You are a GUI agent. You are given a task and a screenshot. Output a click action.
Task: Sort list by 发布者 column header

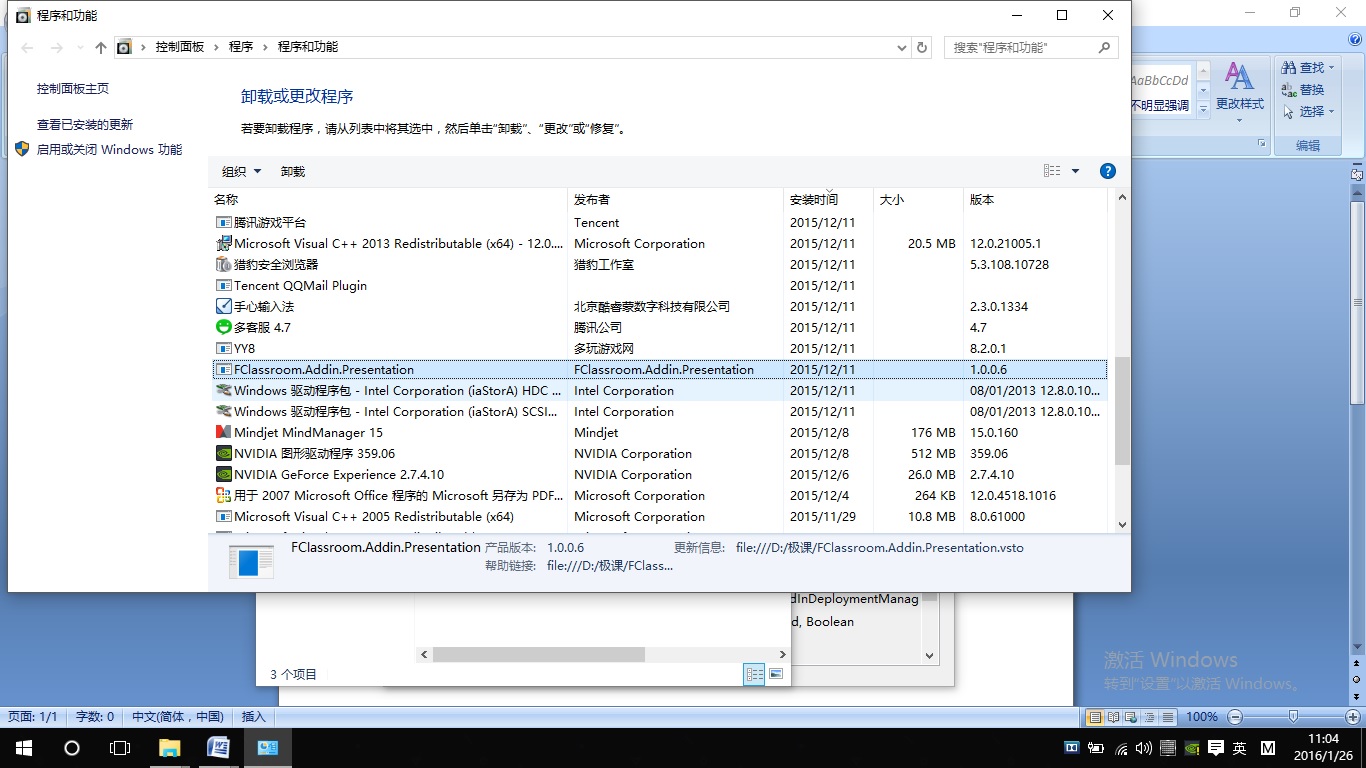tap(676, 200)
